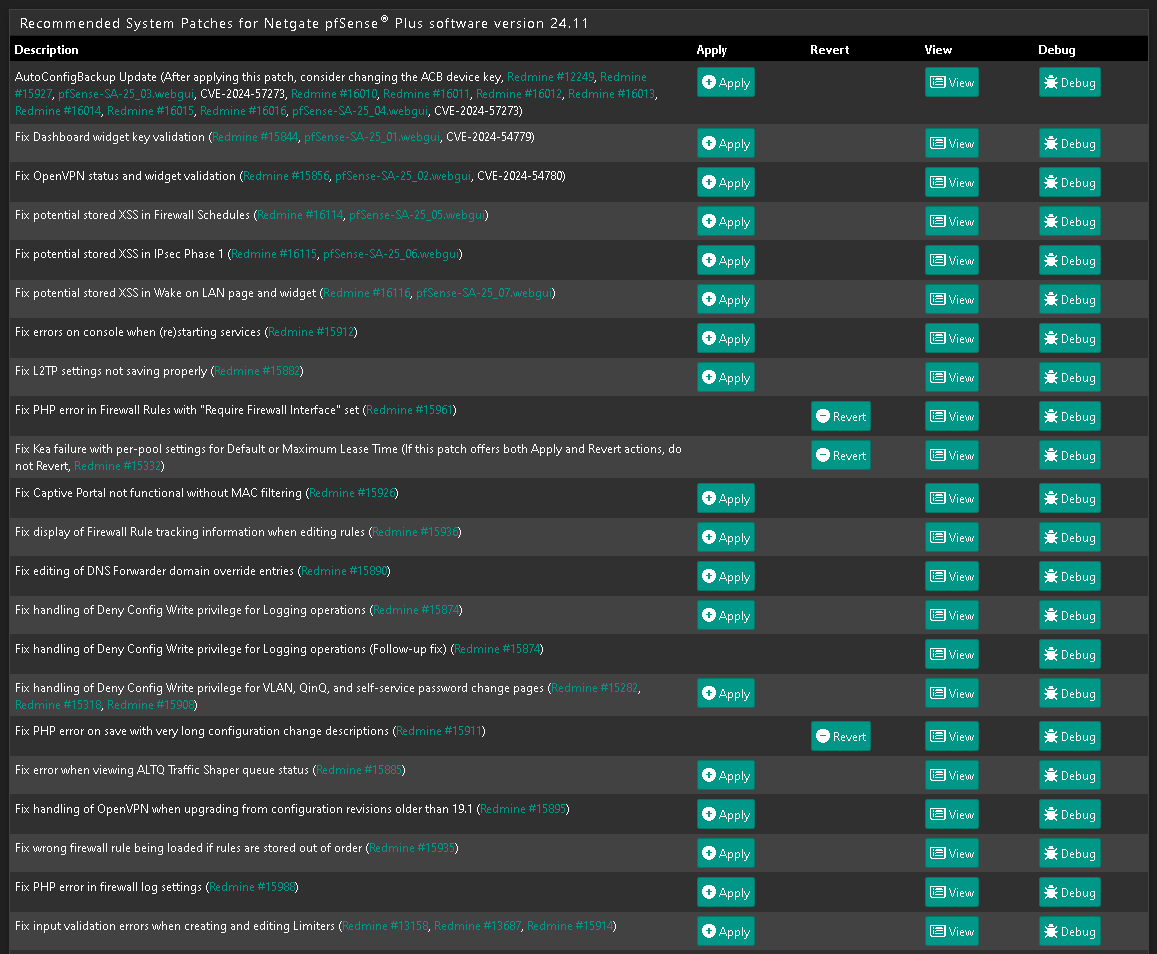Screen dimensions: 1157x954
Task: Apply the OpenVPN upgrade from 19.1 fix
Action: pyautogui.click(x=725, y=815)
